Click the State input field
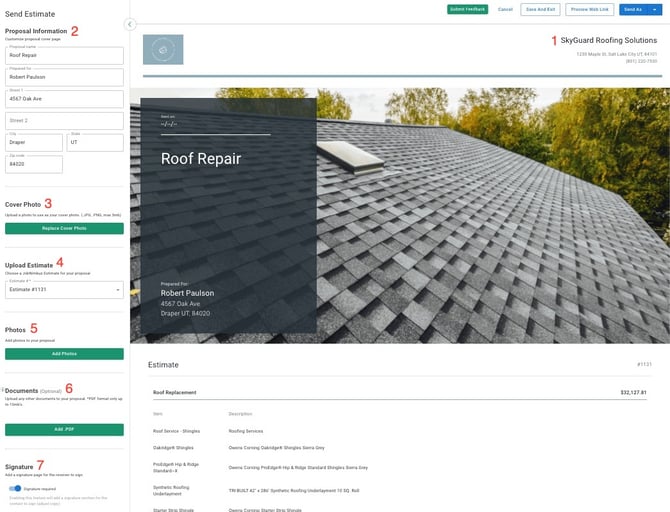Screen dimensions: 670x512 [95, 143]
